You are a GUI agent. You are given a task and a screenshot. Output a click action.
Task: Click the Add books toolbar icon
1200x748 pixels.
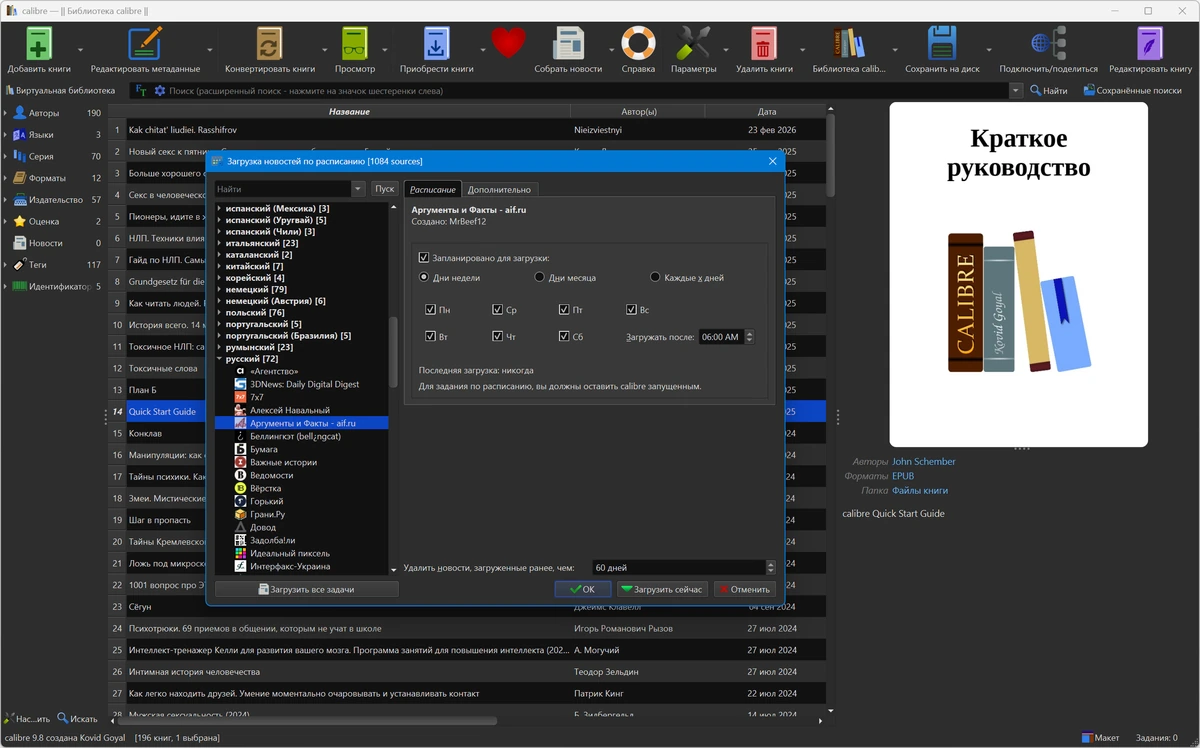38,44
